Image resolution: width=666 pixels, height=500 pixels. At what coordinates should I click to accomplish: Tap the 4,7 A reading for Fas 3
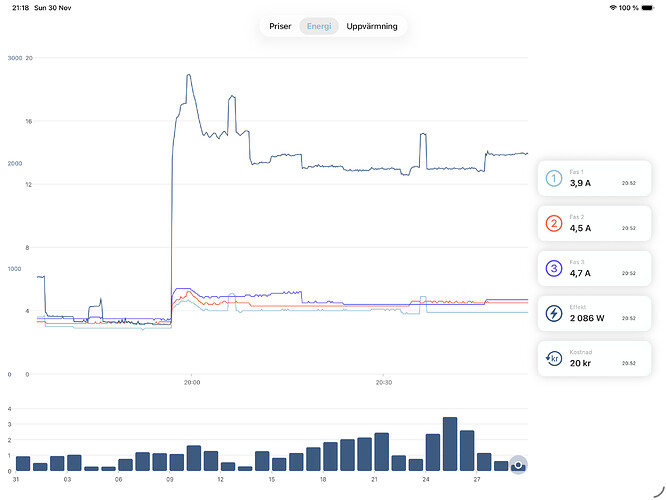(581, 272)
